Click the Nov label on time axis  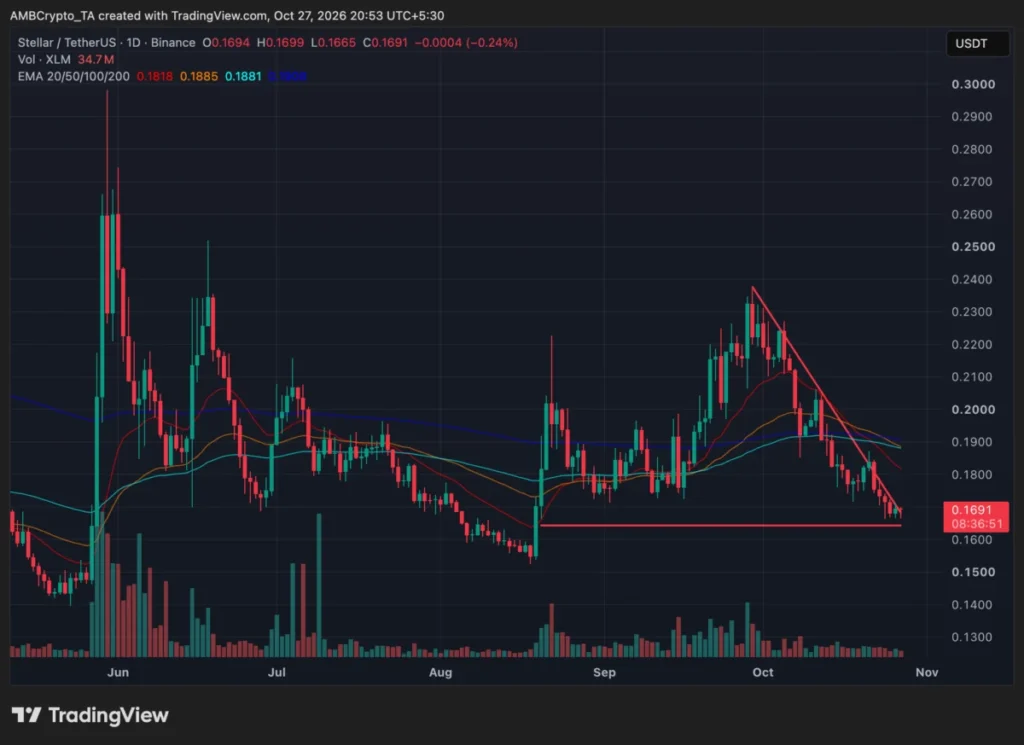coord(927,672)
